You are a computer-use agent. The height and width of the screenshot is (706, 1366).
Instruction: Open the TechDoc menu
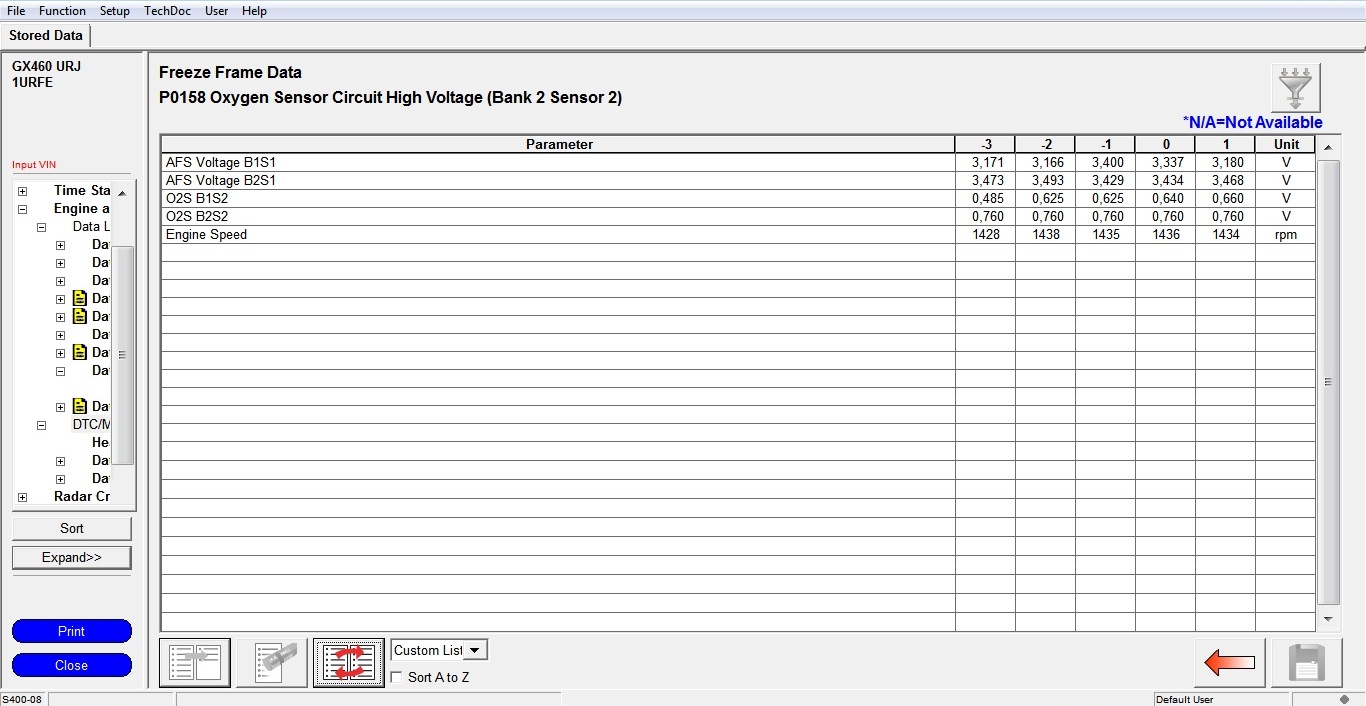click(167, 11)
